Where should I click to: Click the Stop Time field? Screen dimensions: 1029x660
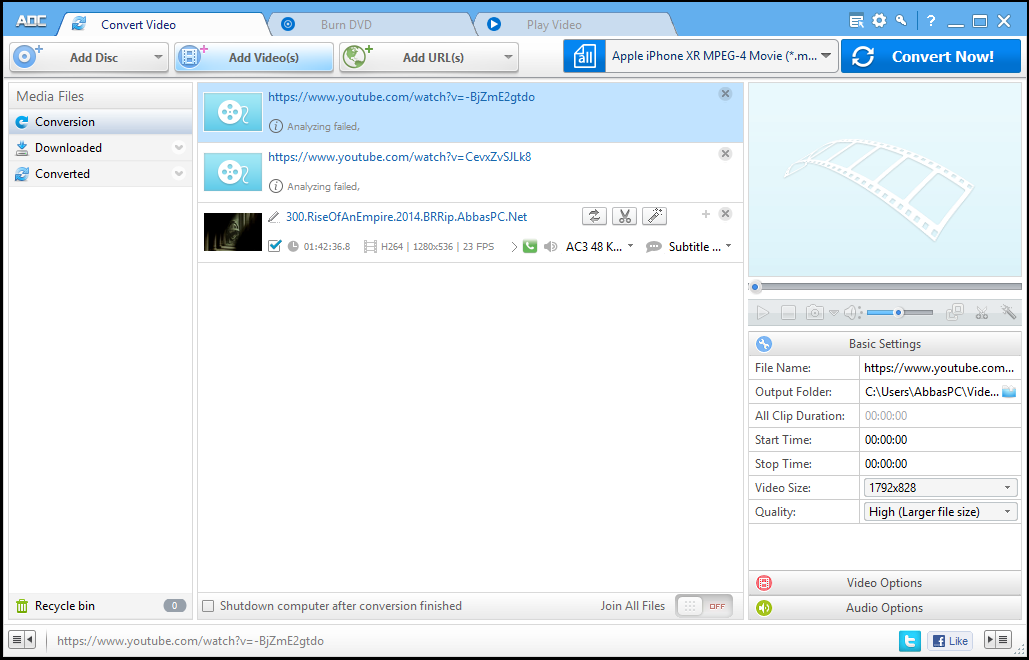[x=940, y=464]
